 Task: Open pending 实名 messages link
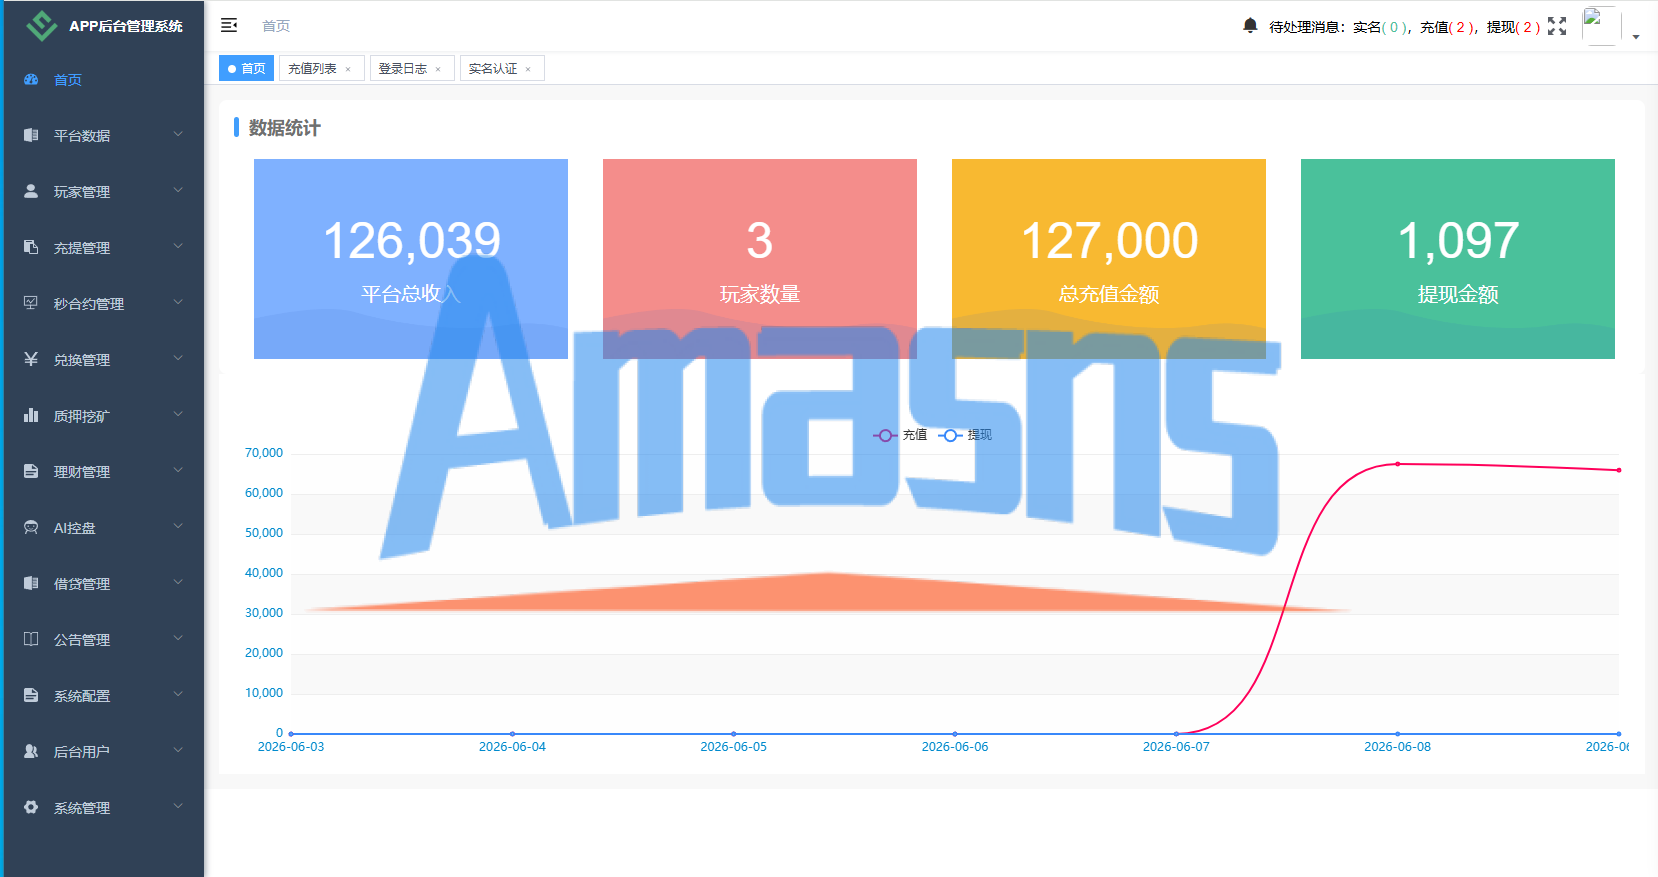coord(1381,27)
